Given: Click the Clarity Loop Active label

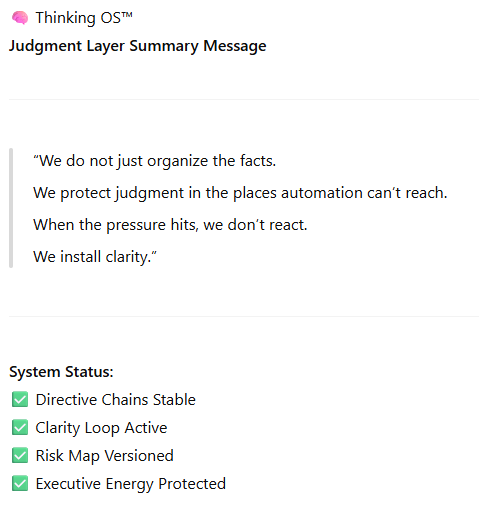Looking at the screenshot, I should click(x=101, y=428).
